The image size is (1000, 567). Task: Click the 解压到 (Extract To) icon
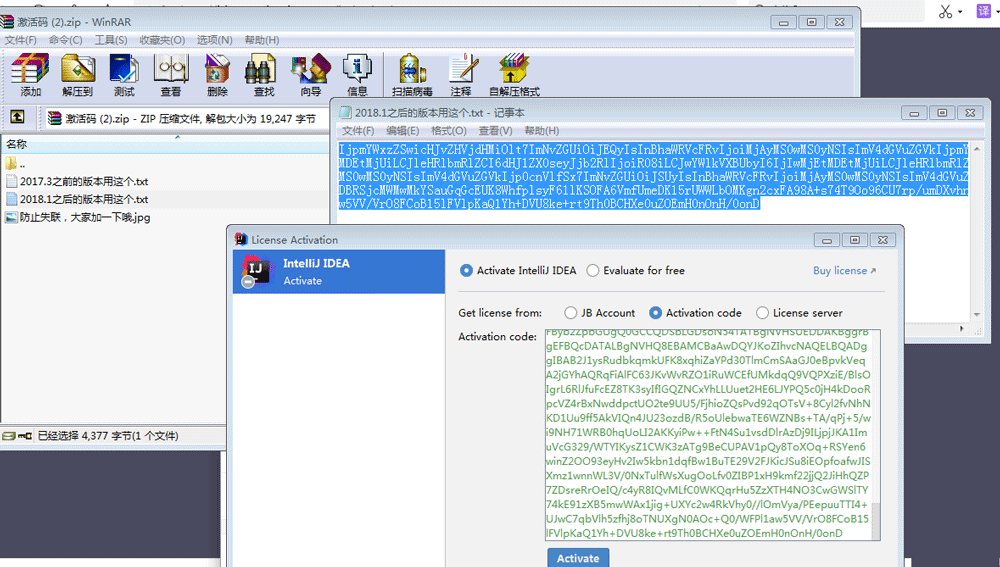[77, 75]
